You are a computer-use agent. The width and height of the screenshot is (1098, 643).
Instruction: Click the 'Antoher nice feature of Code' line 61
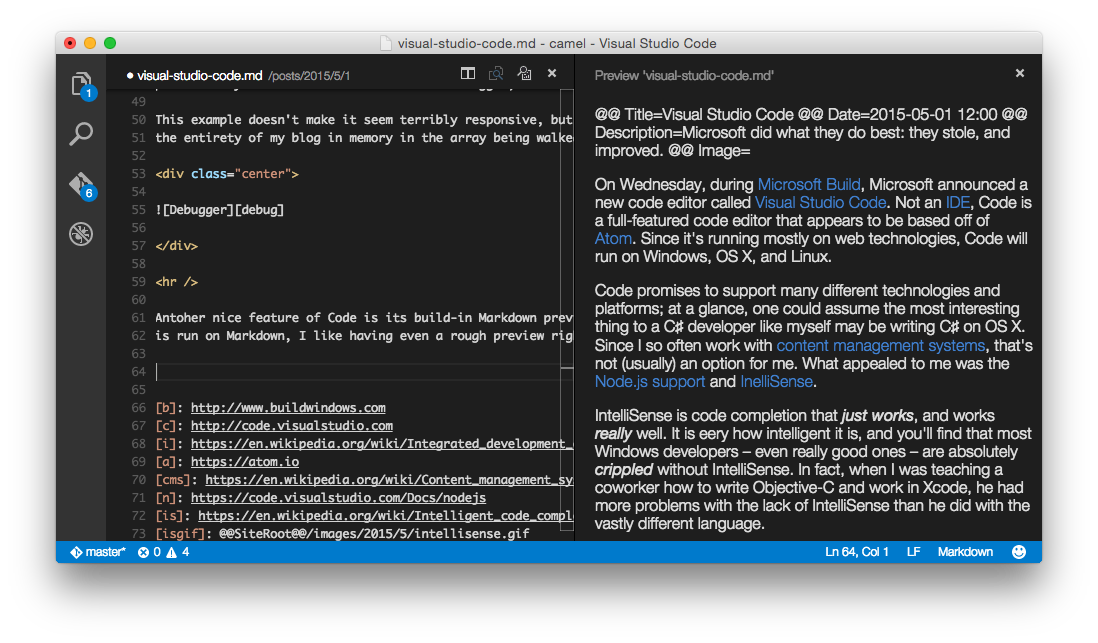(x=364, y=318)
